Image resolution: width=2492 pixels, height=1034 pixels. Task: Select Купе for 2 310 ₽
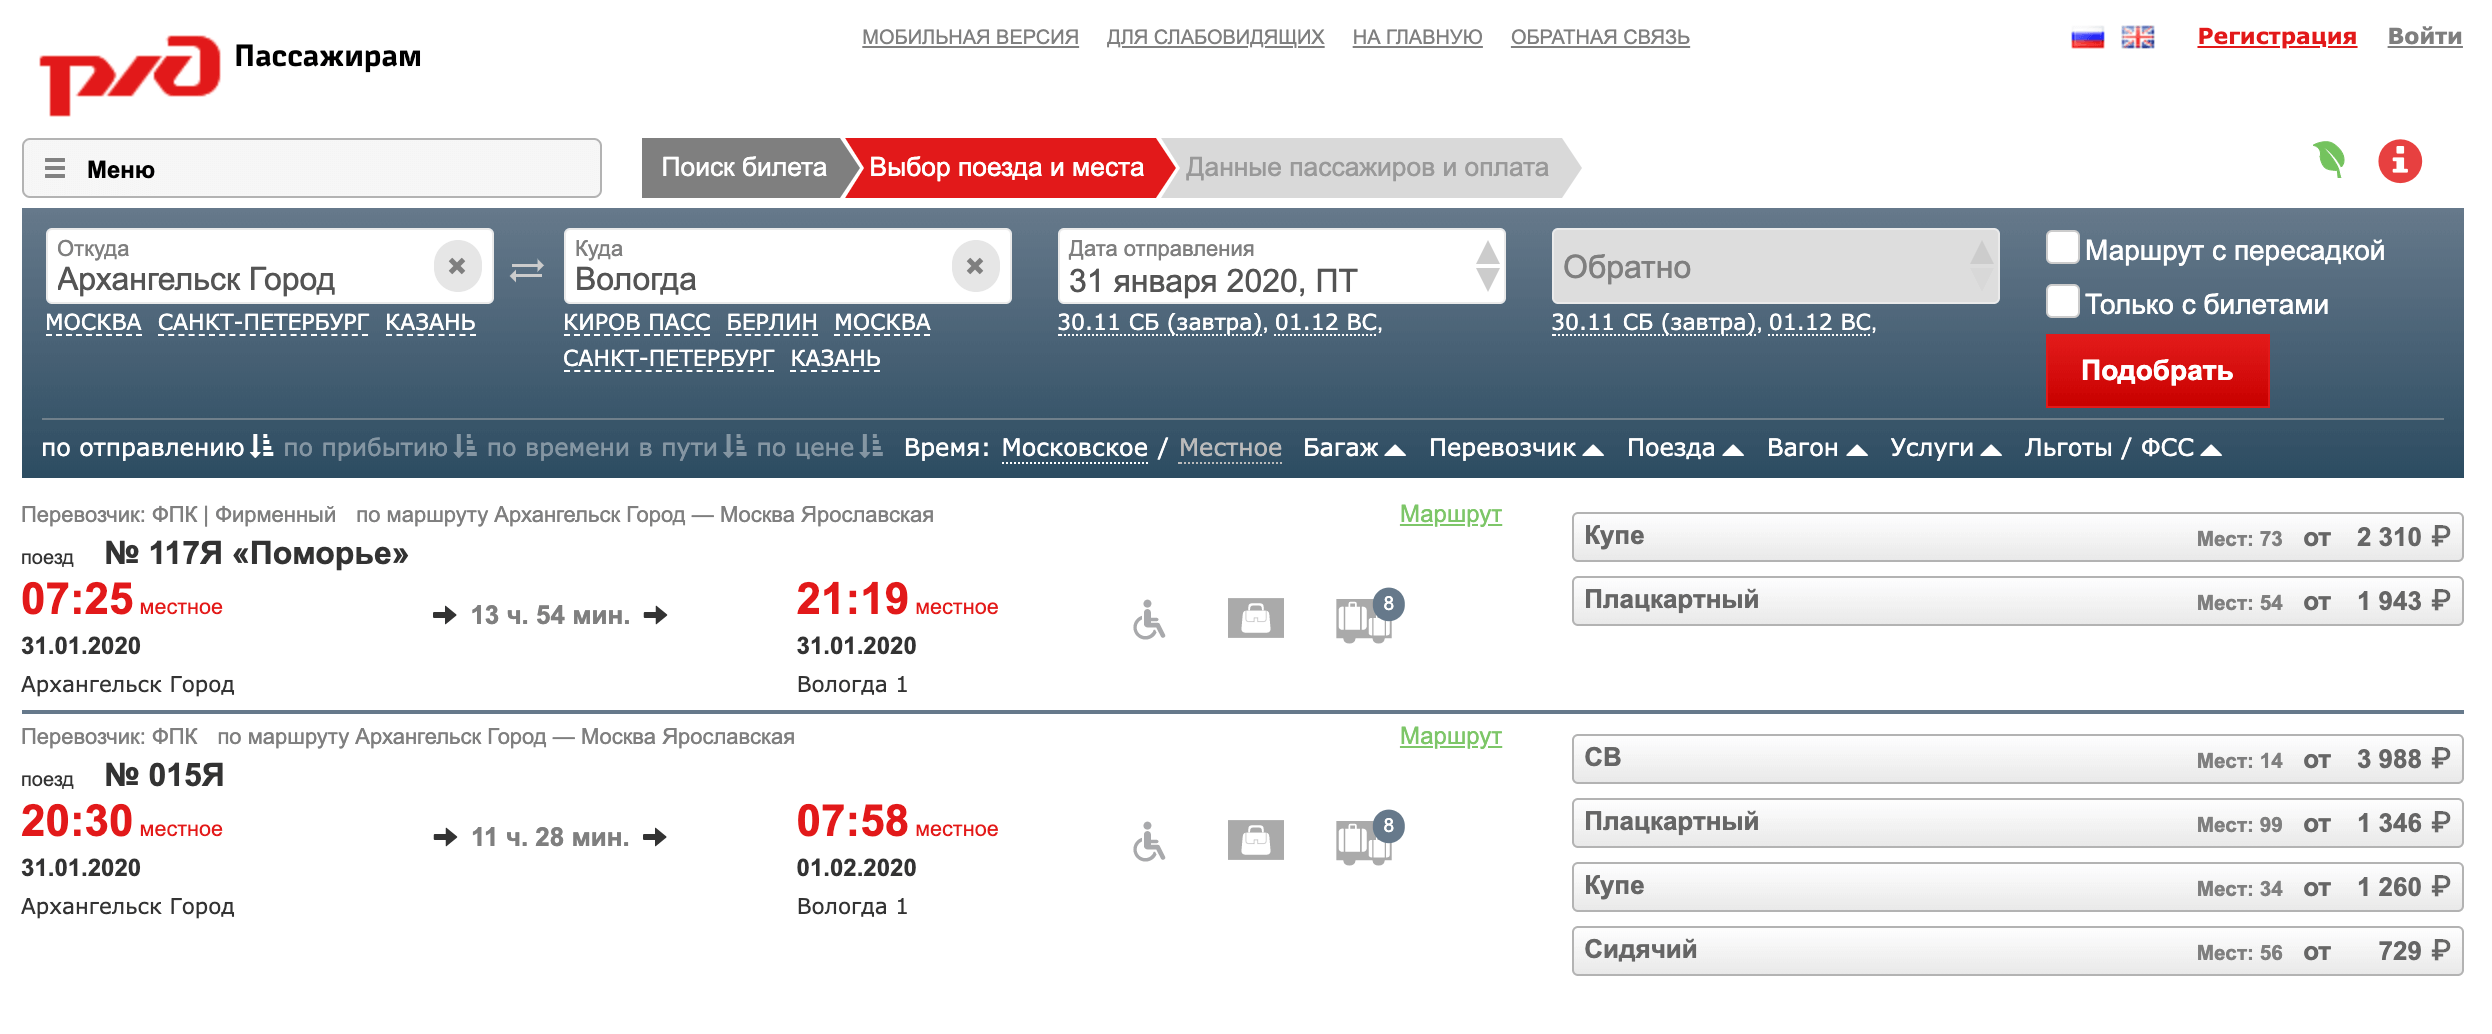(x=2017, y=537)
